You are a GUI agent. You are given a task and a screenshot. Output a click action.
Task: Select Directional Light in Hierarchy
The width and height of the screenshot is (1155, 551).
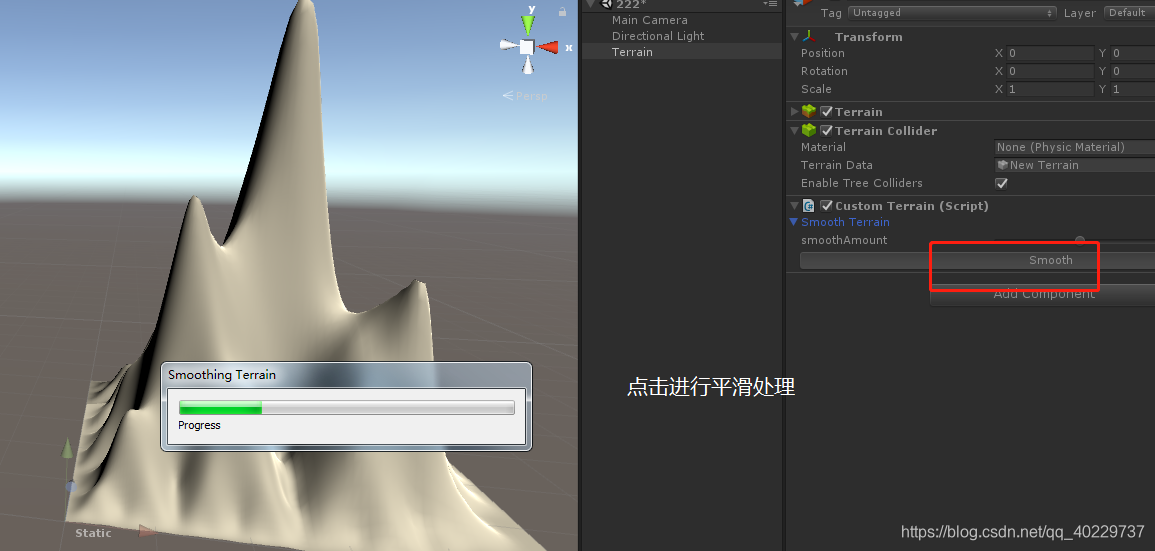[x=658, y=36]
